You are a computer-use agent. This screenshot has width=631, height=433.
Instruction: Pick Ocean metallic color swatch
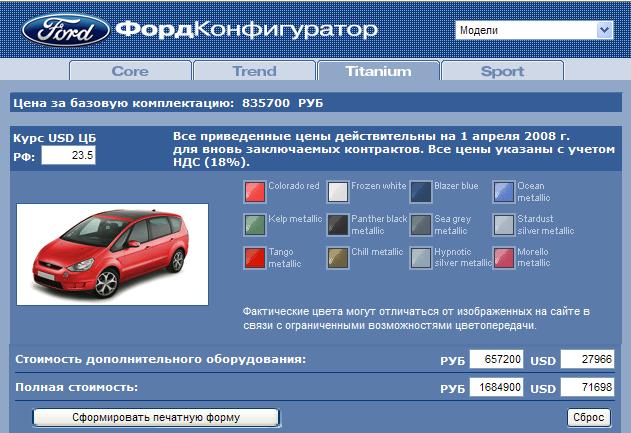504,192
